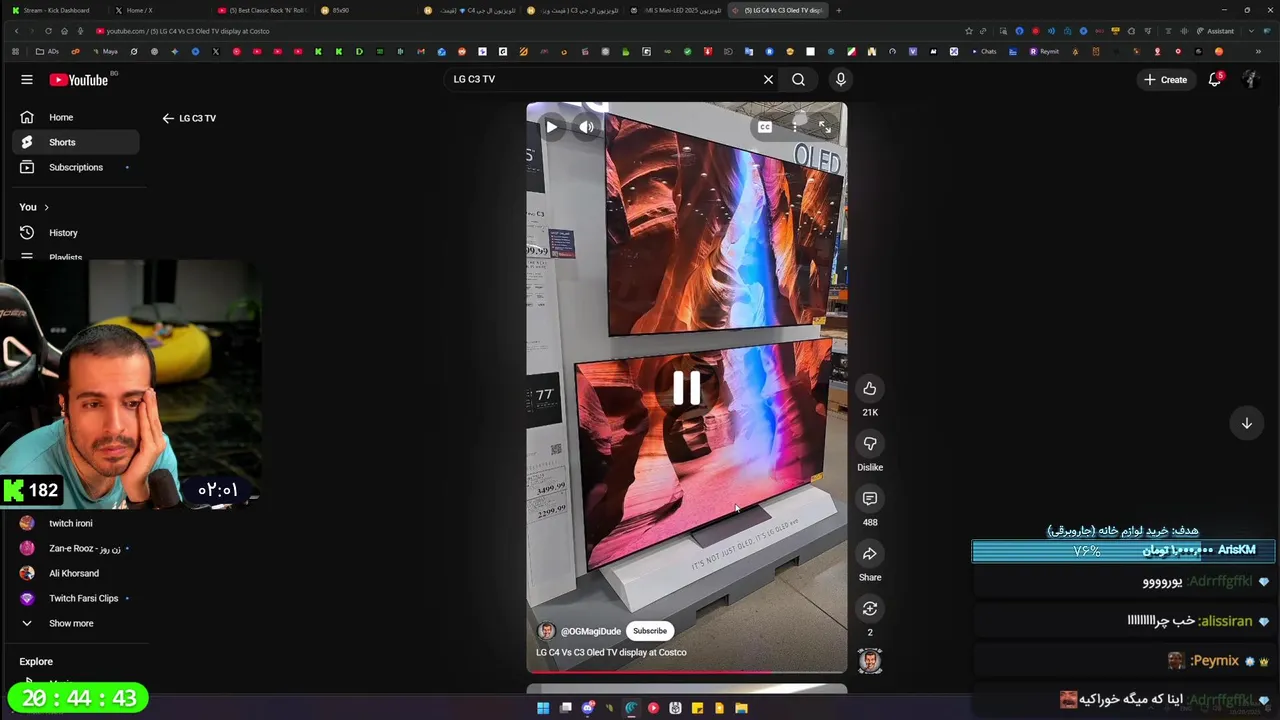
Task: Open @OGMagiDude channel link
Action: (590, 631)
